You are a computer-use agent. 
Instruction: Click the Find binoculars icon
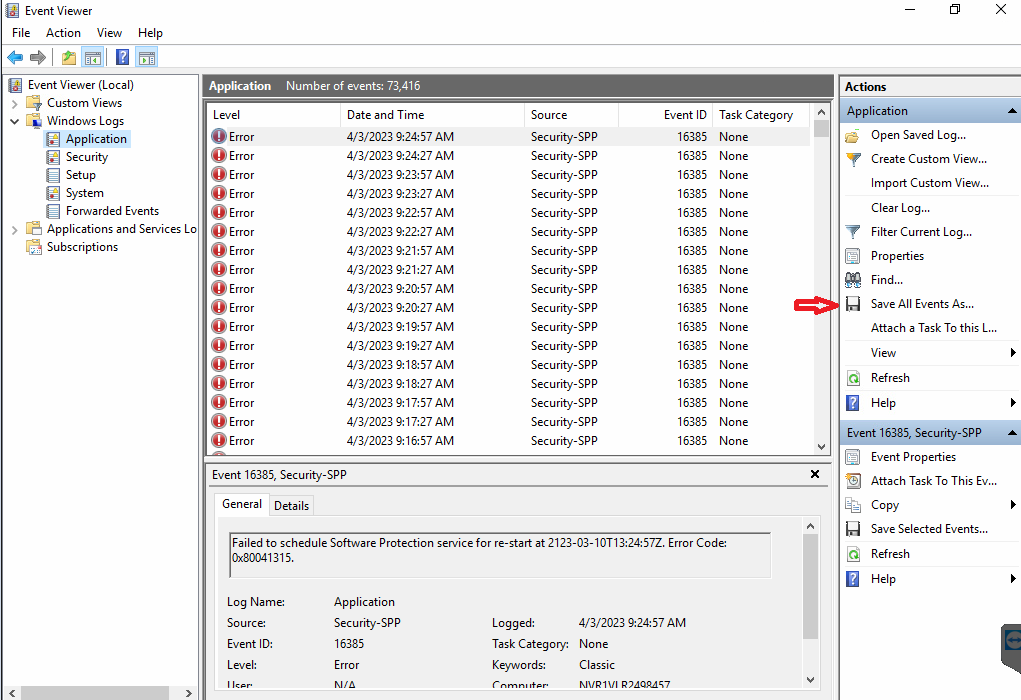pos(853,280)
